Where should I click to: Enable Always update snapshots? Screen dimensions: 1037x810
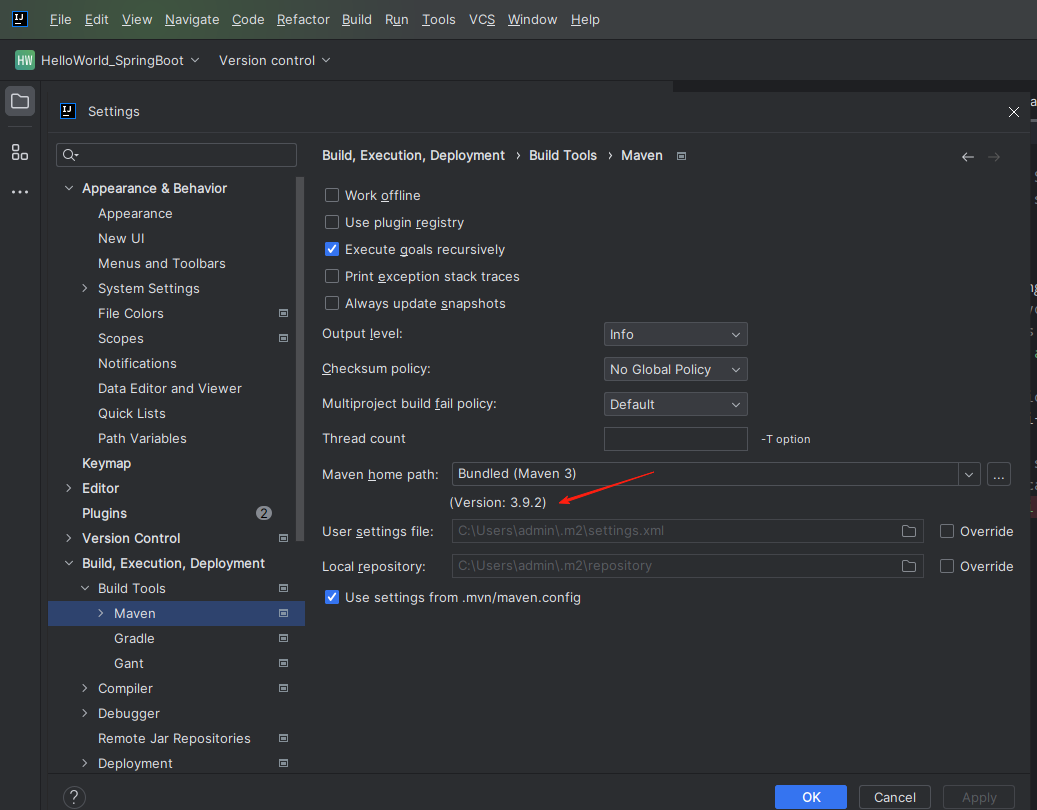click(x=332, y=304)
